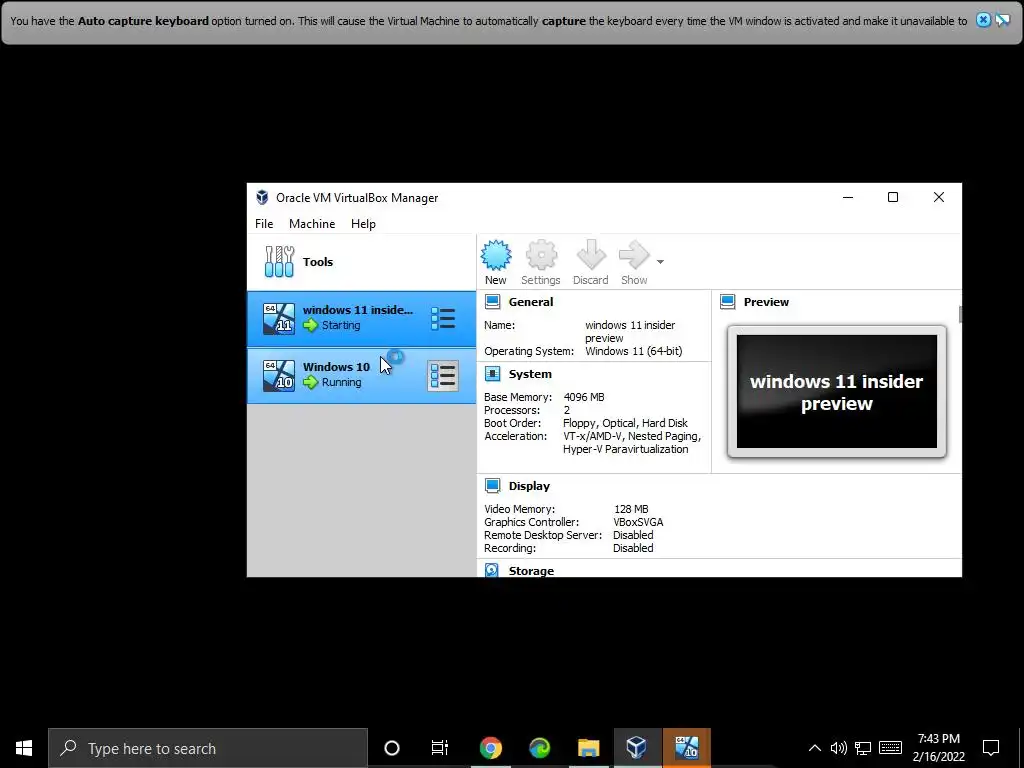Click the Display section screen icon

coord(493,486)
